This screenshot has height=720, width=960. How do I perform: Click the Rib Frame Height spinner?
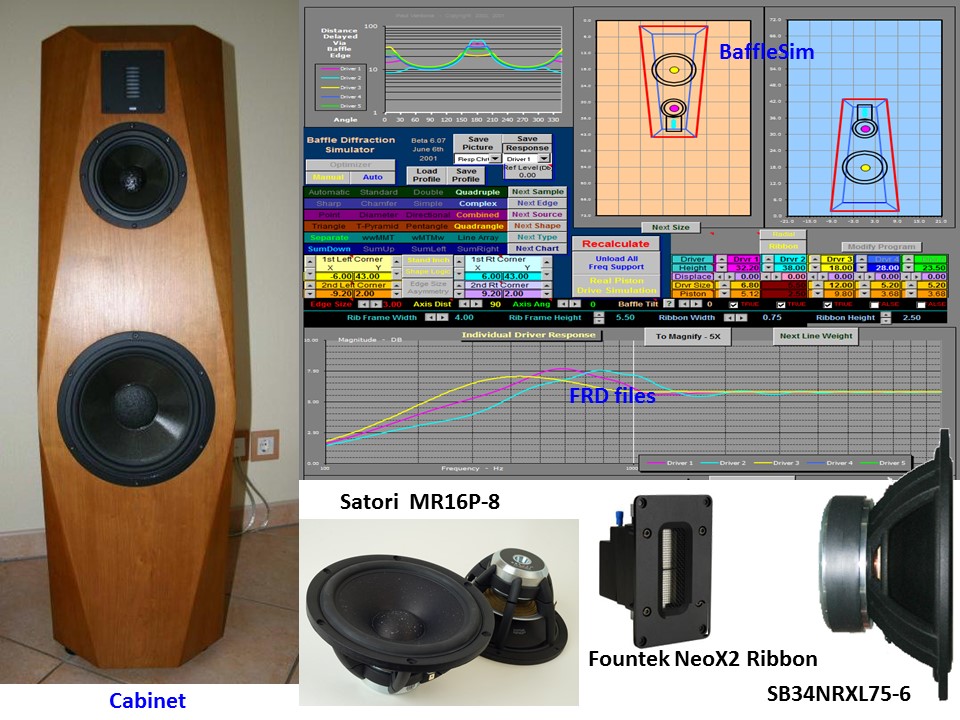tap(599, 318)
